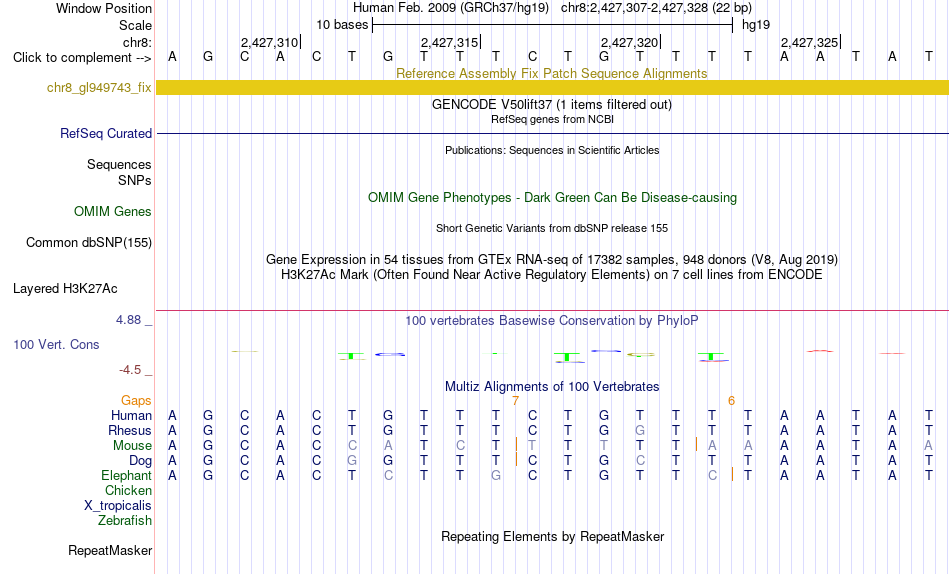Click the H3K27Ac Mark ENCODE track title

552,275
